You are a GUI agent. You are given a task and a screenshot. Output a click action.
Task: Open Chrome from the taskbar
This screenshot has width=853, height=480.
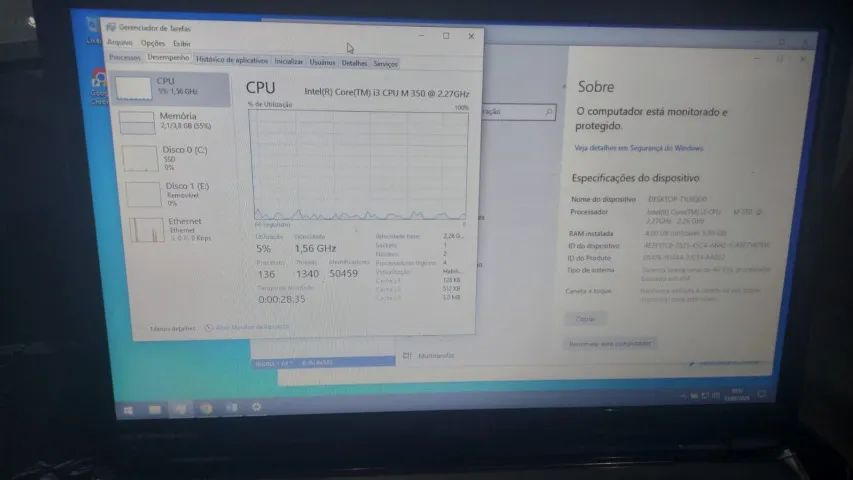coord(206,408)
